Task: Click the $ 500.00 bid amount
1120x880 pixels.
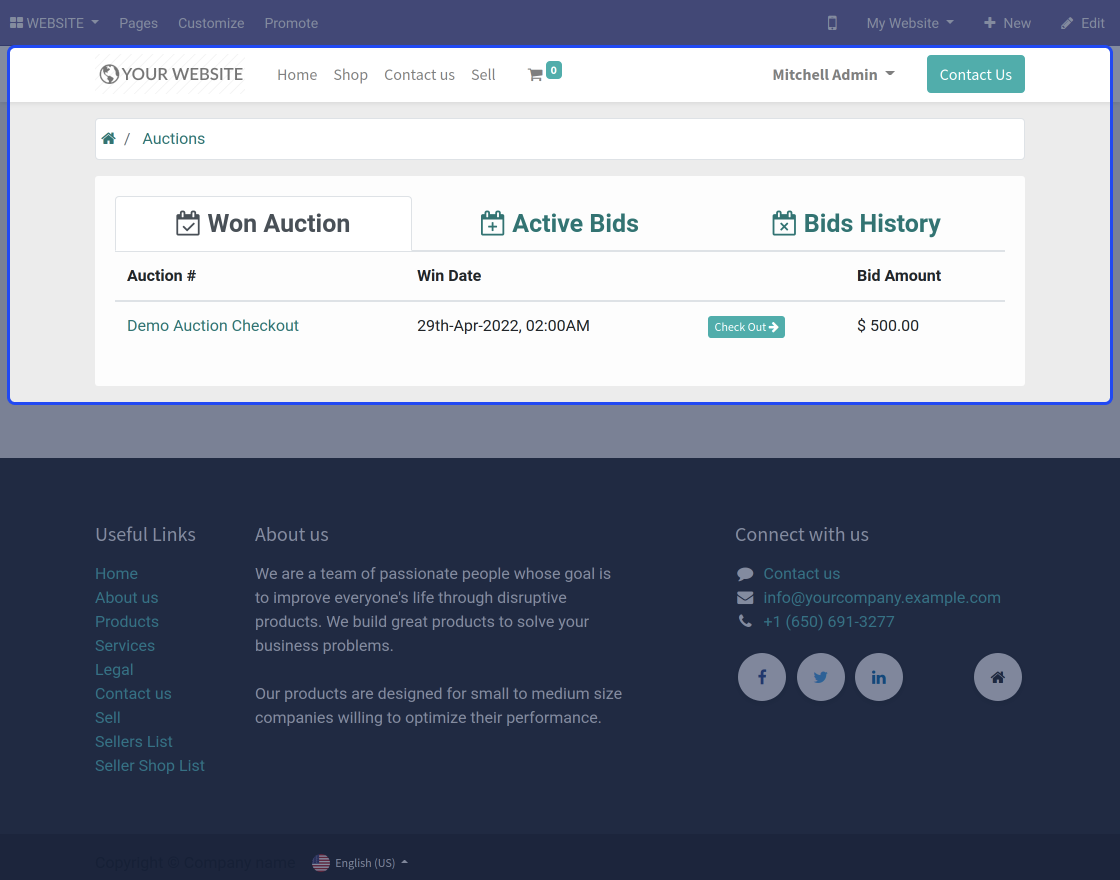Action: (888, 326)
